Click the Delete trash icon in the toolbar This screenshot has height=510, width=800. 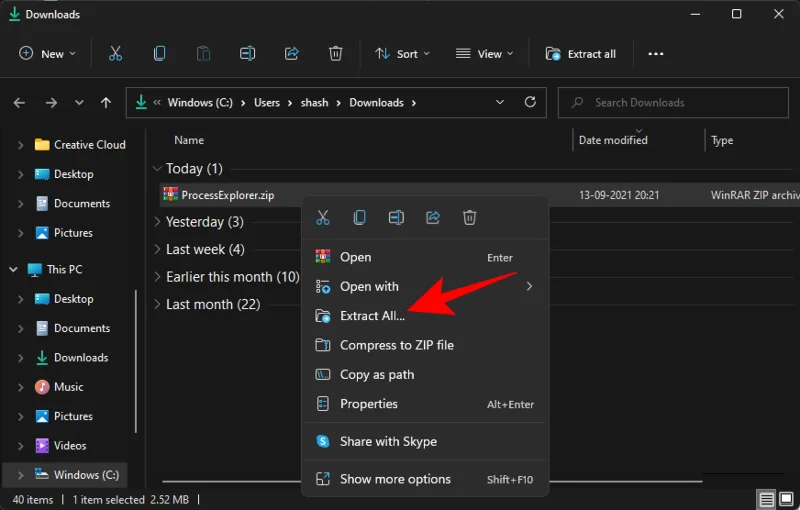tap(336, 54)
